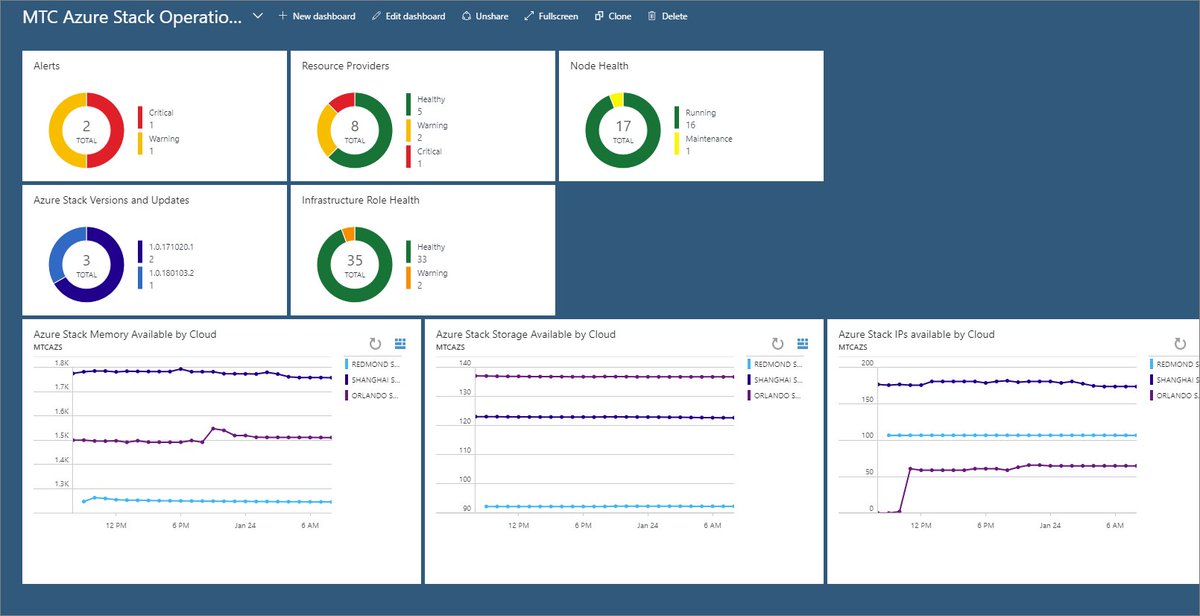Viewport: 1200px width, 616px height.
Task: Click the plus icon for New dashboard
Action: (x=282, y=17)
